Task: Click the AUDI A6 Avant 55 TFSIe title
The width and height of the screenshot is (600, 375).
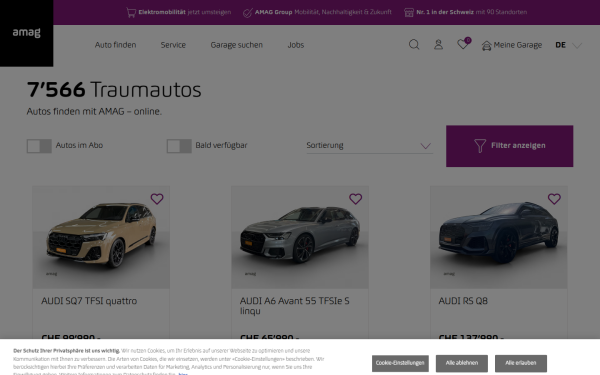Action: [x=295, y=306]
